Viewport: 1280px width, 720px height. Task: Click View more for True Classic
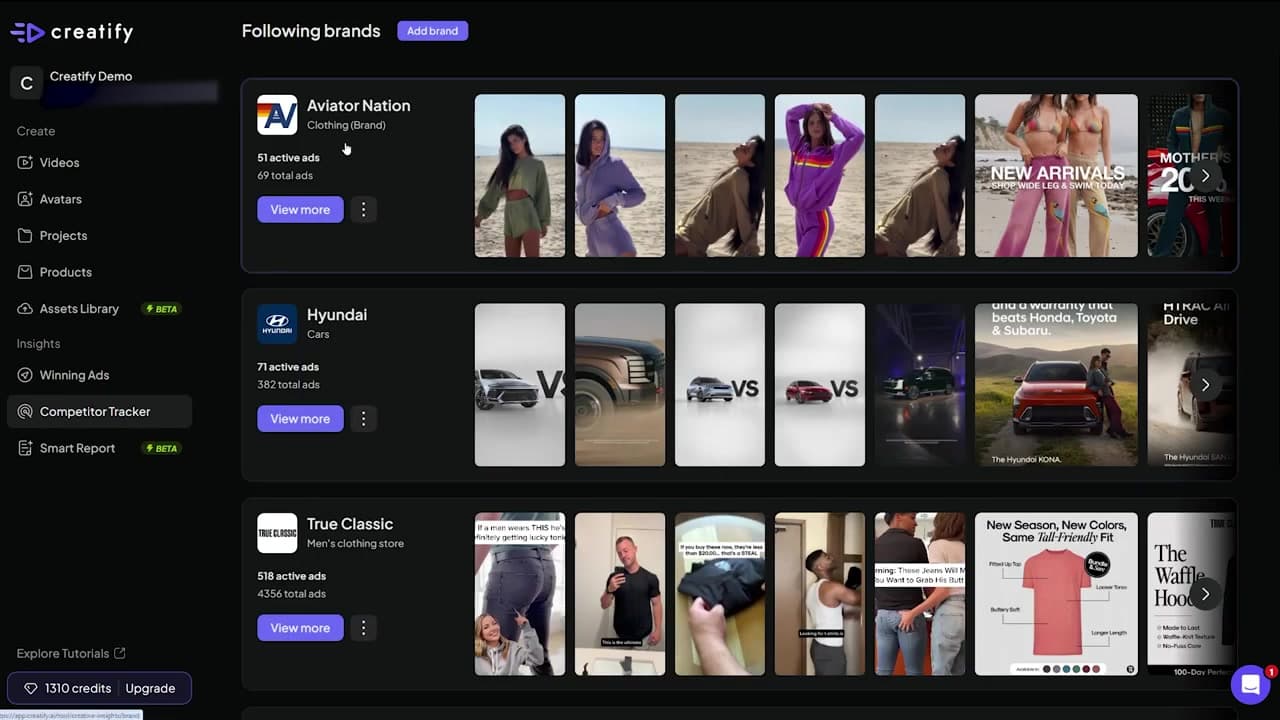[x=300, y=628]
